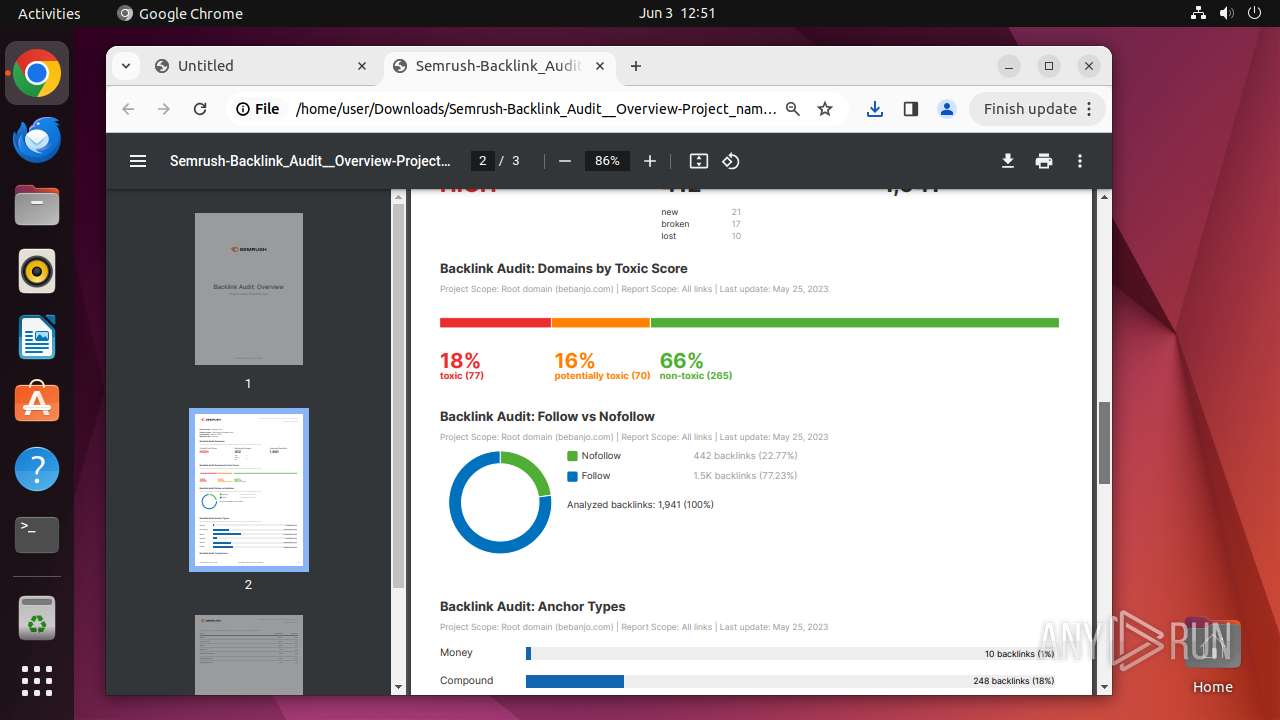Click "Backlink Audit: Follow vs Nofollow" heading
This screenshot has height=720, width=1280.
[547, 416]
